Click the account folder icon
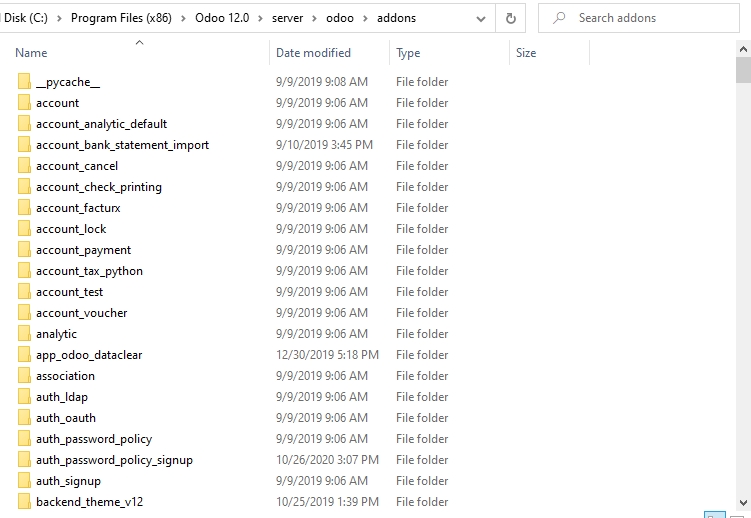 point(24,103)
